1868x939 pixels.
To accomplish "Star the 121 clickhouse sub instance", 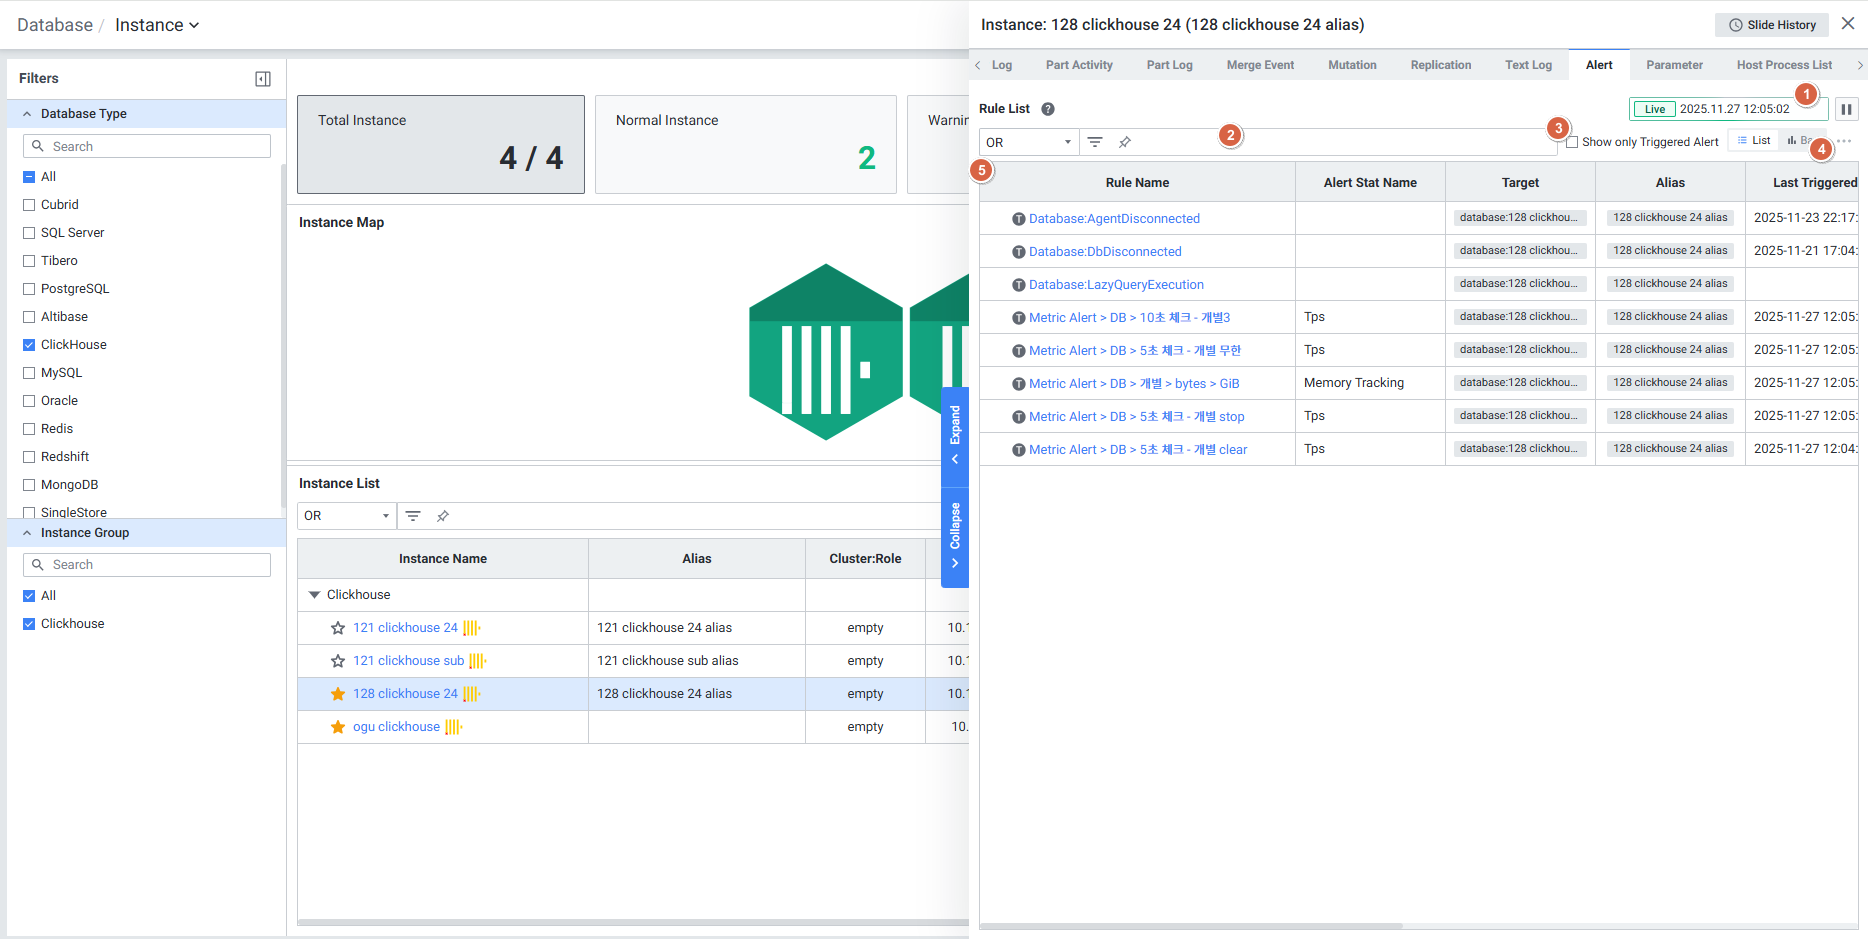I will [x=338, y=661].
